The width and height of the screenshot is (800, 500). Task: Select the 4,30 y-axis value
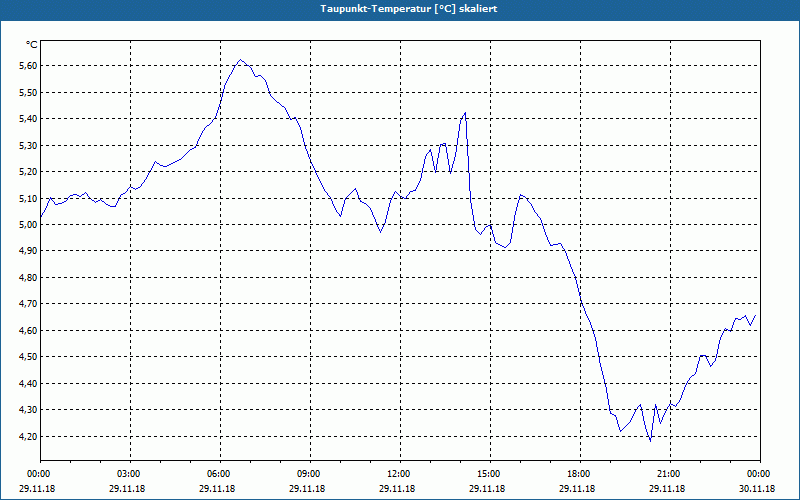tap(29, 410)
